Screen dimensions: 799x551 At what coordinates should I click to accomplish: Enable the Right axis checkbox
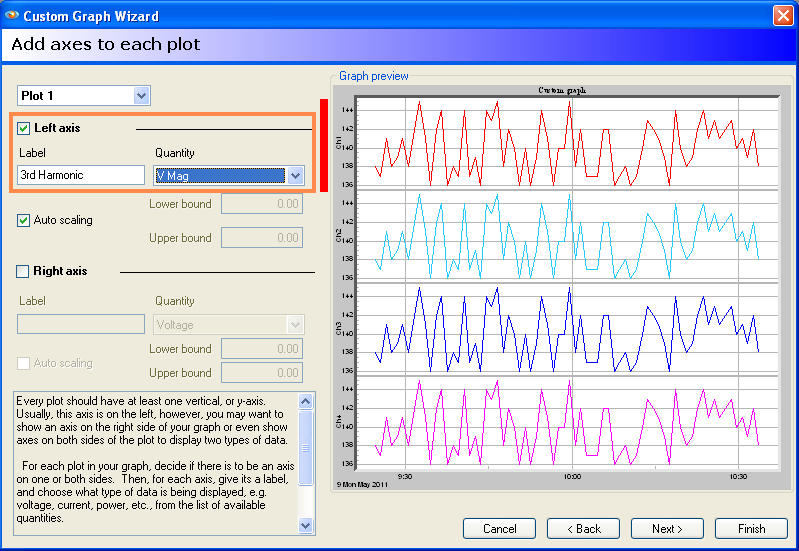[x=24, y=271]
